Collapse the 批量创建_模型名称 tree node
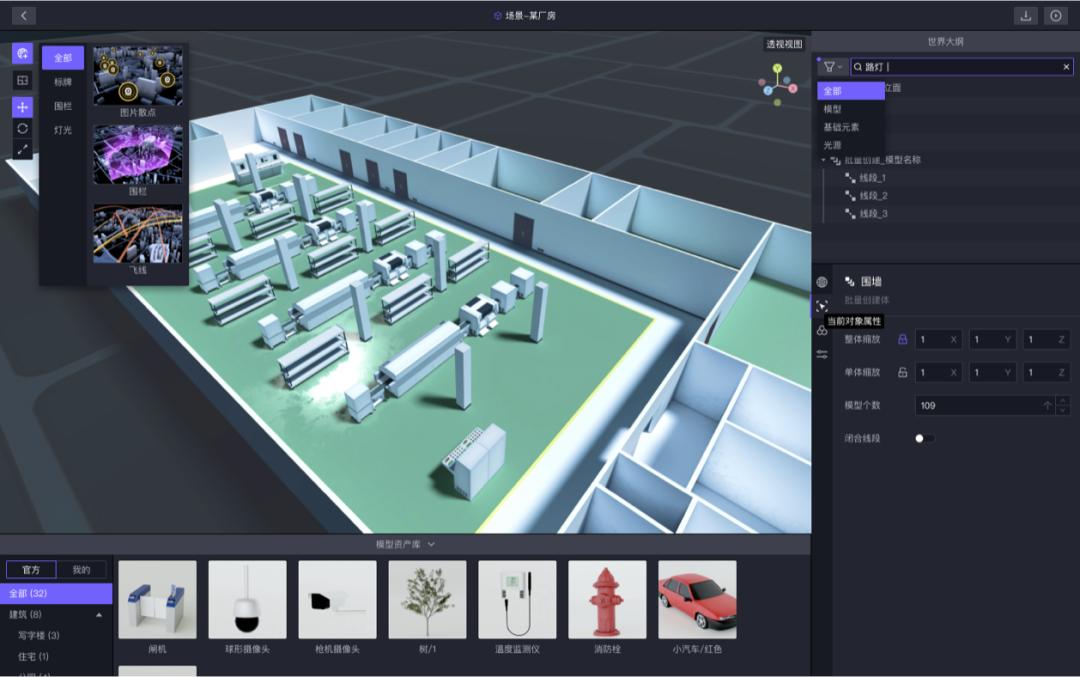The image size is (1080, 677). click(x=824, y=159)
